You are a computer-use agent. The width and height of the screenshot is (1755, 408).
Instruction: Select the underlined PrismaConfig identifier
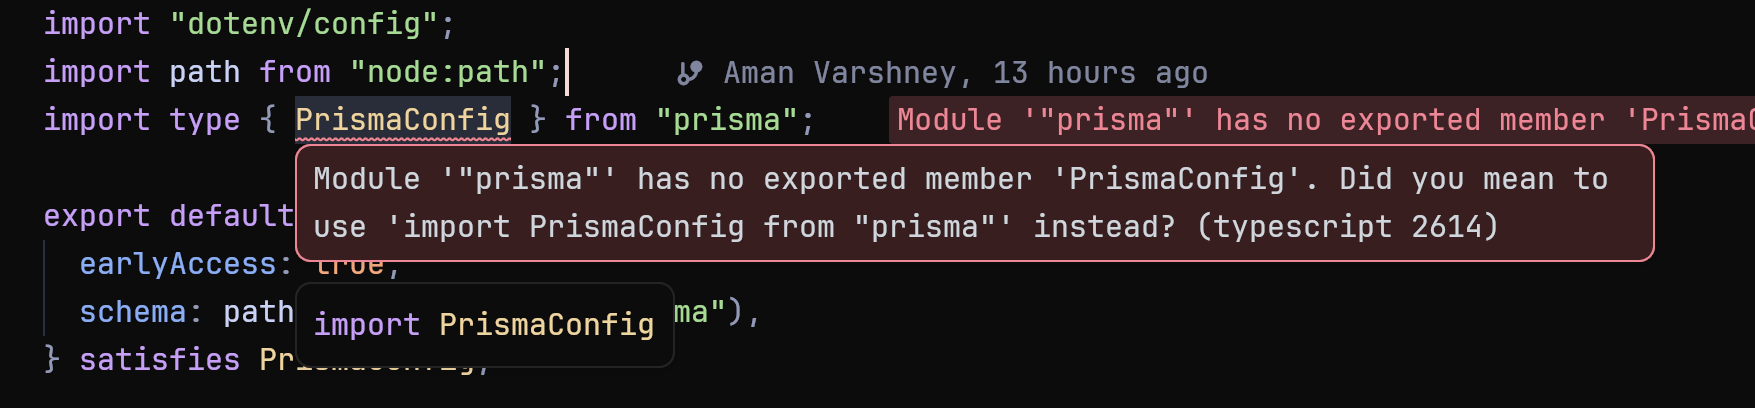point(403,120)
